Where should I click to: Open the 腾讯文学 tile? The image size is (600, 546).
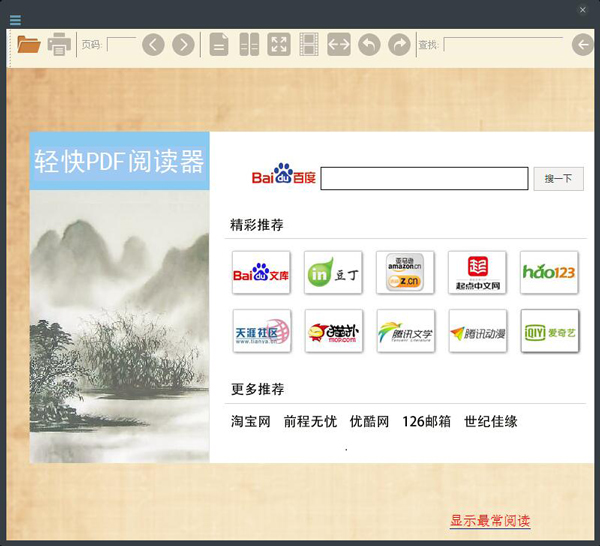click(406, 331)
